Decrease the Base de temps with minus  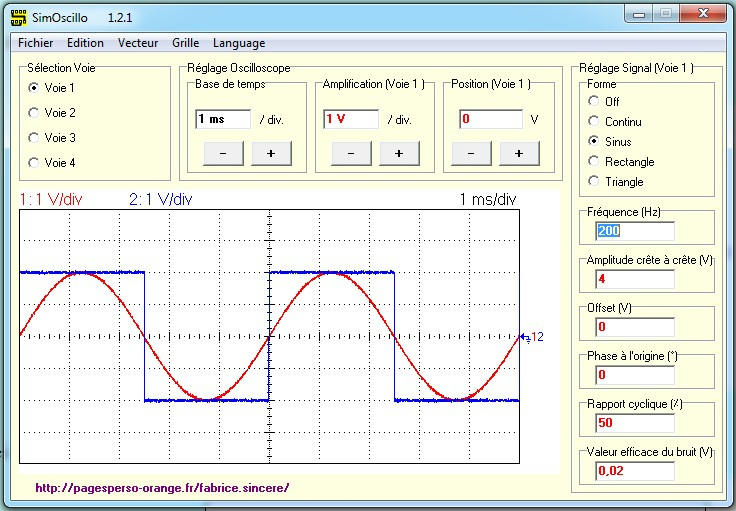222,153
